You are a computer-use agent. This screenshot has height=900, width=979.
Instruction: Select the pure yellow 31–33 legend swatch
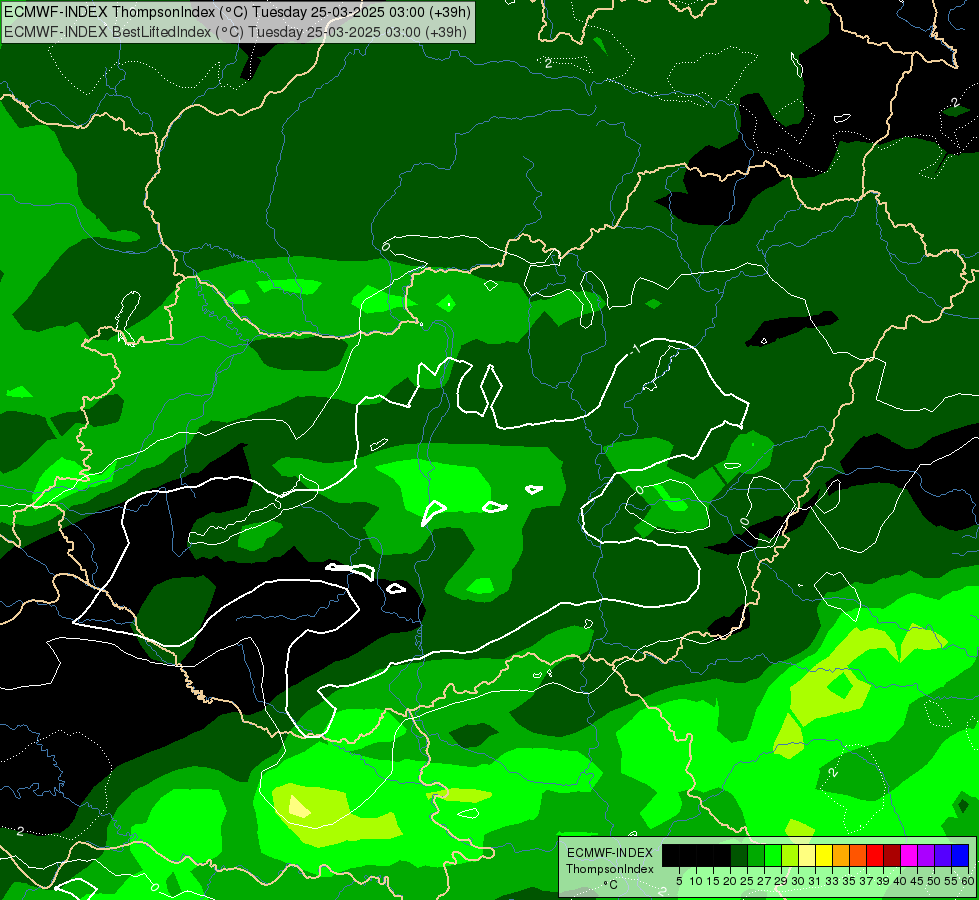tap(824, 855)
